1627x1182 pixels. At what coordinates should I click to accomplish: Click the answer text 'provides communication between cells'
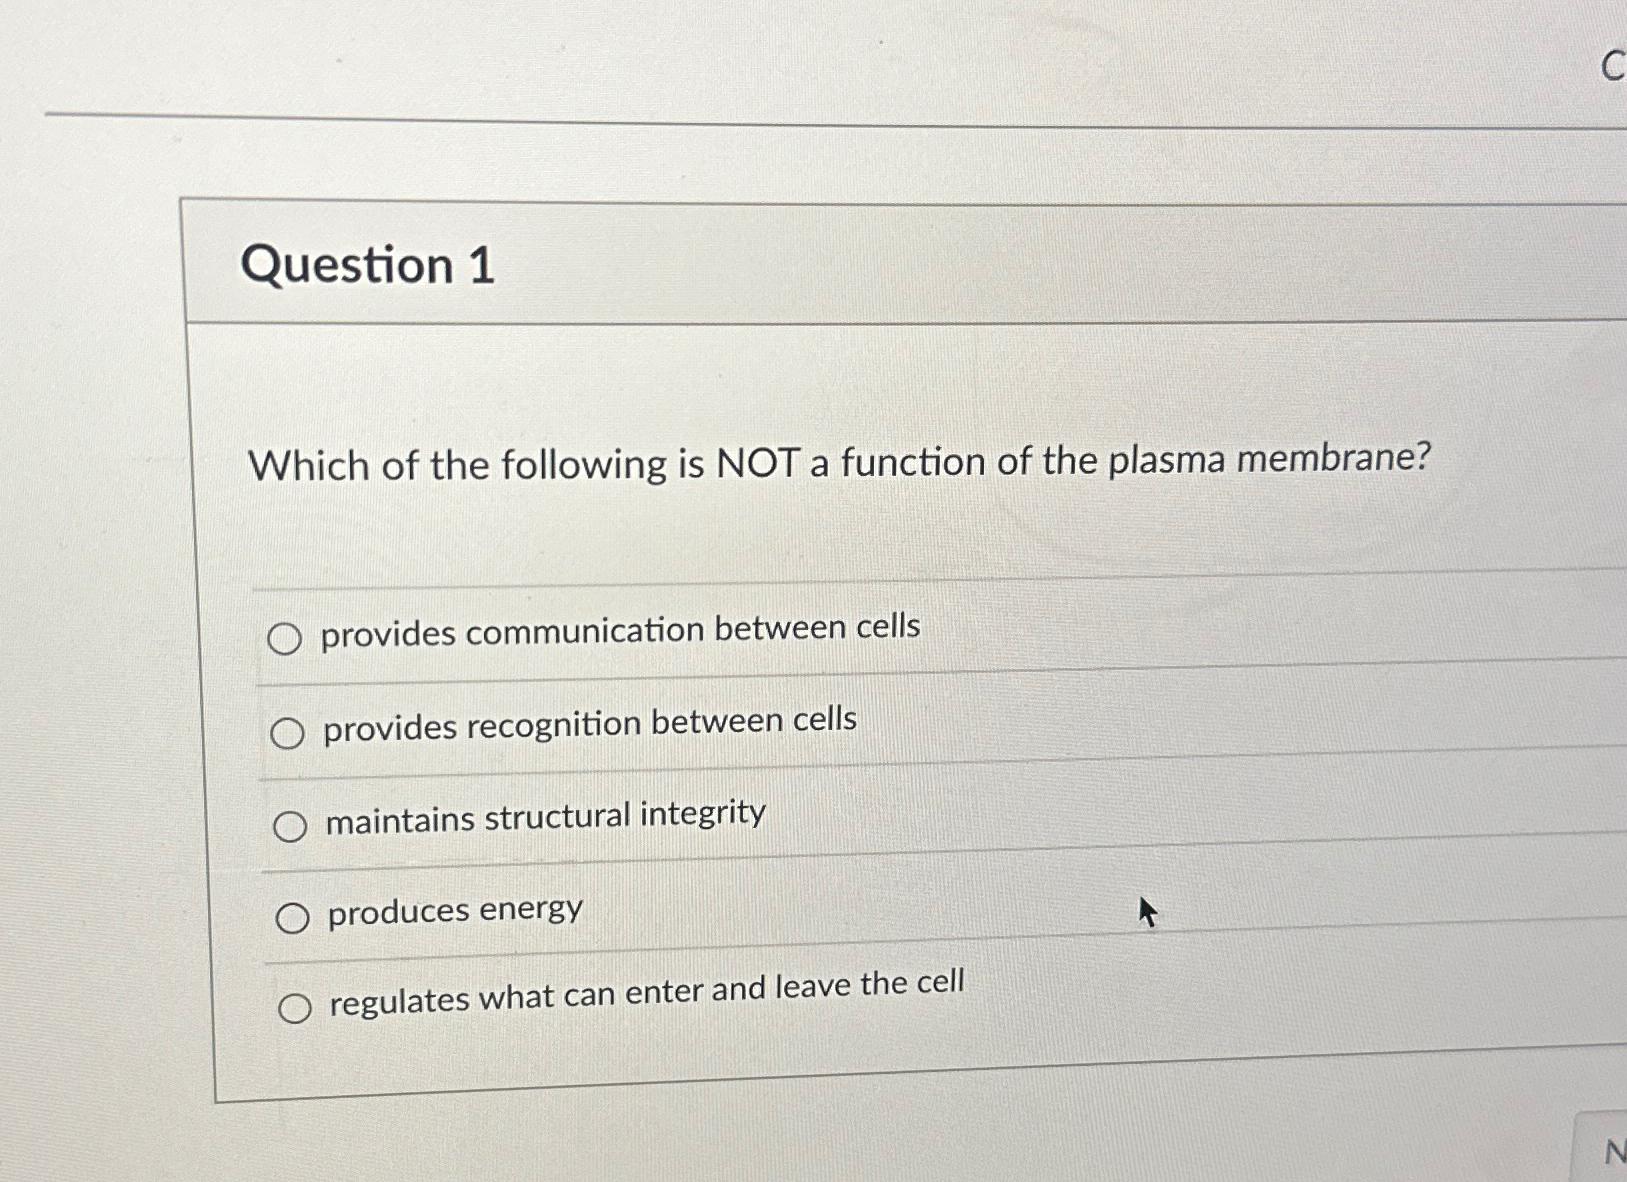tap(620, 629)
